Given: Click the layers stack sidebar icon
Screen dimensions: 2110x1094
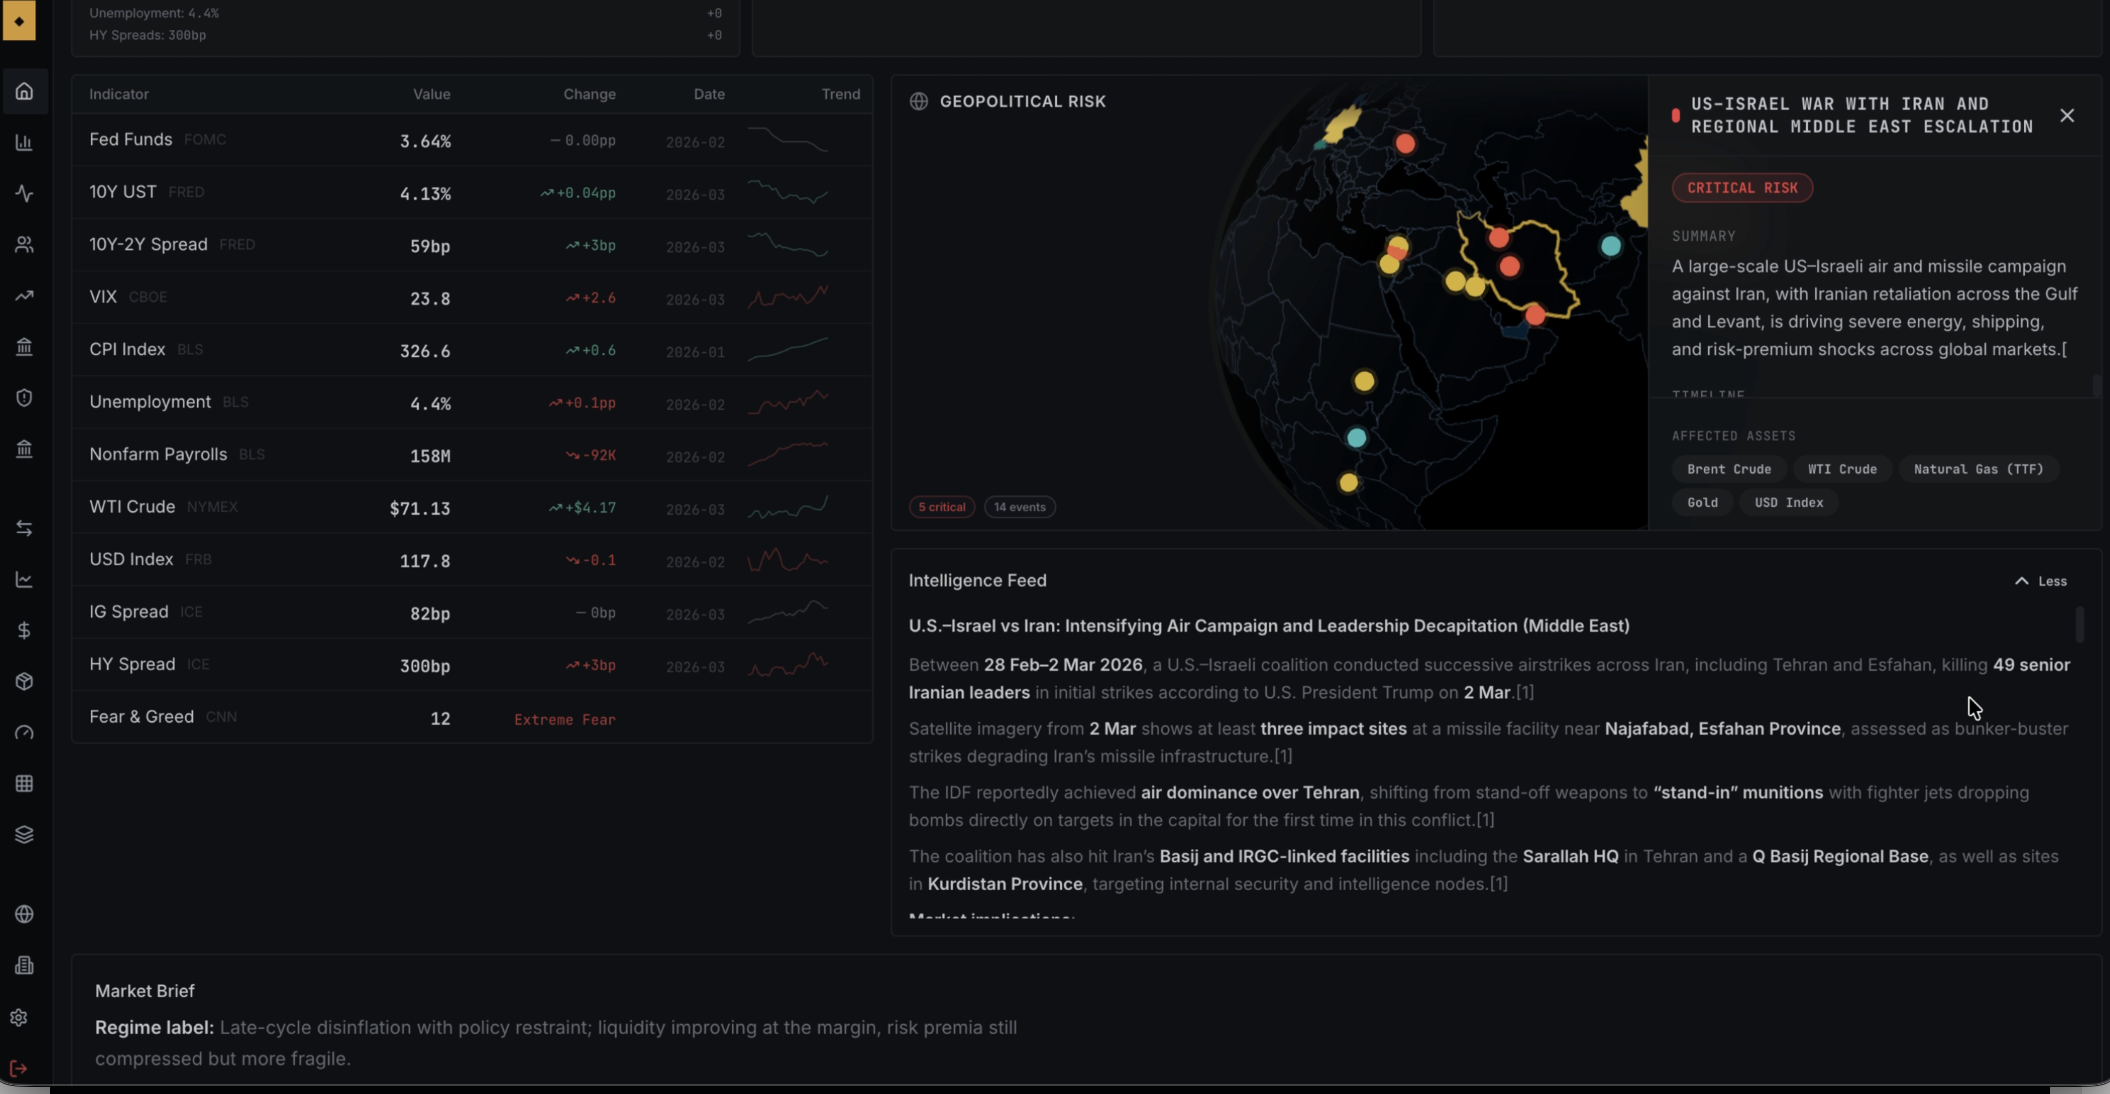Looking at the screenshot, I should click(x=24, y=835).
